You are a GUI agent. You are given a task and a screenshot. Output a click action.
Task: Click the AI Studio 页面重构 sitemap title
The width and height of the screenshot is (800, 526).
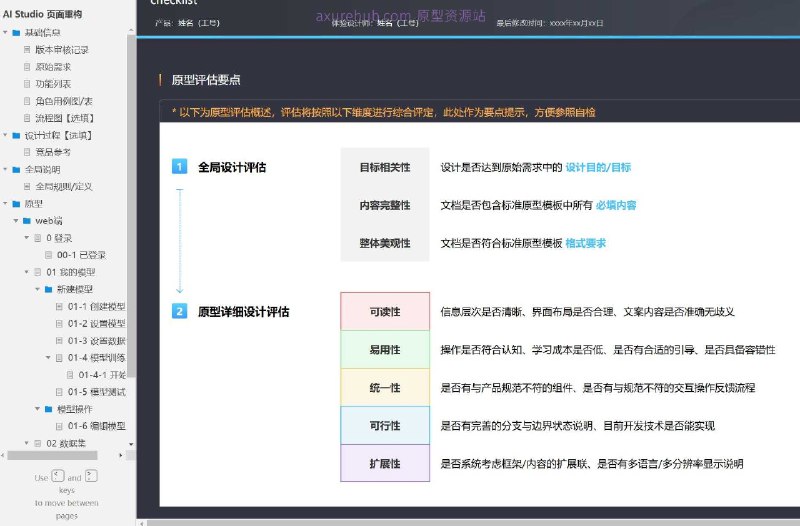tap(42, 14)
